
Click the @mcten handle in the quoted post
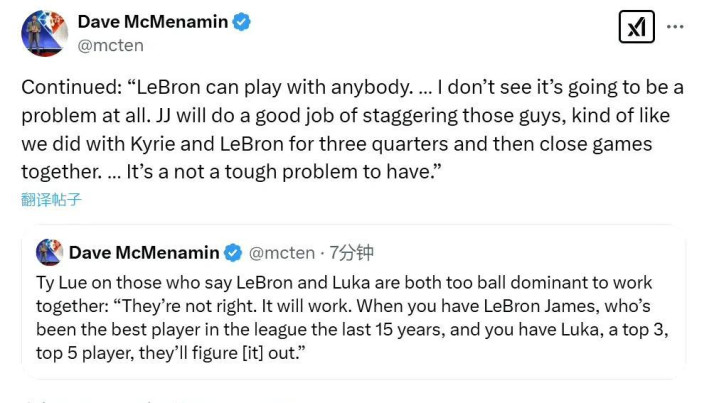click(x=281, y=253)
